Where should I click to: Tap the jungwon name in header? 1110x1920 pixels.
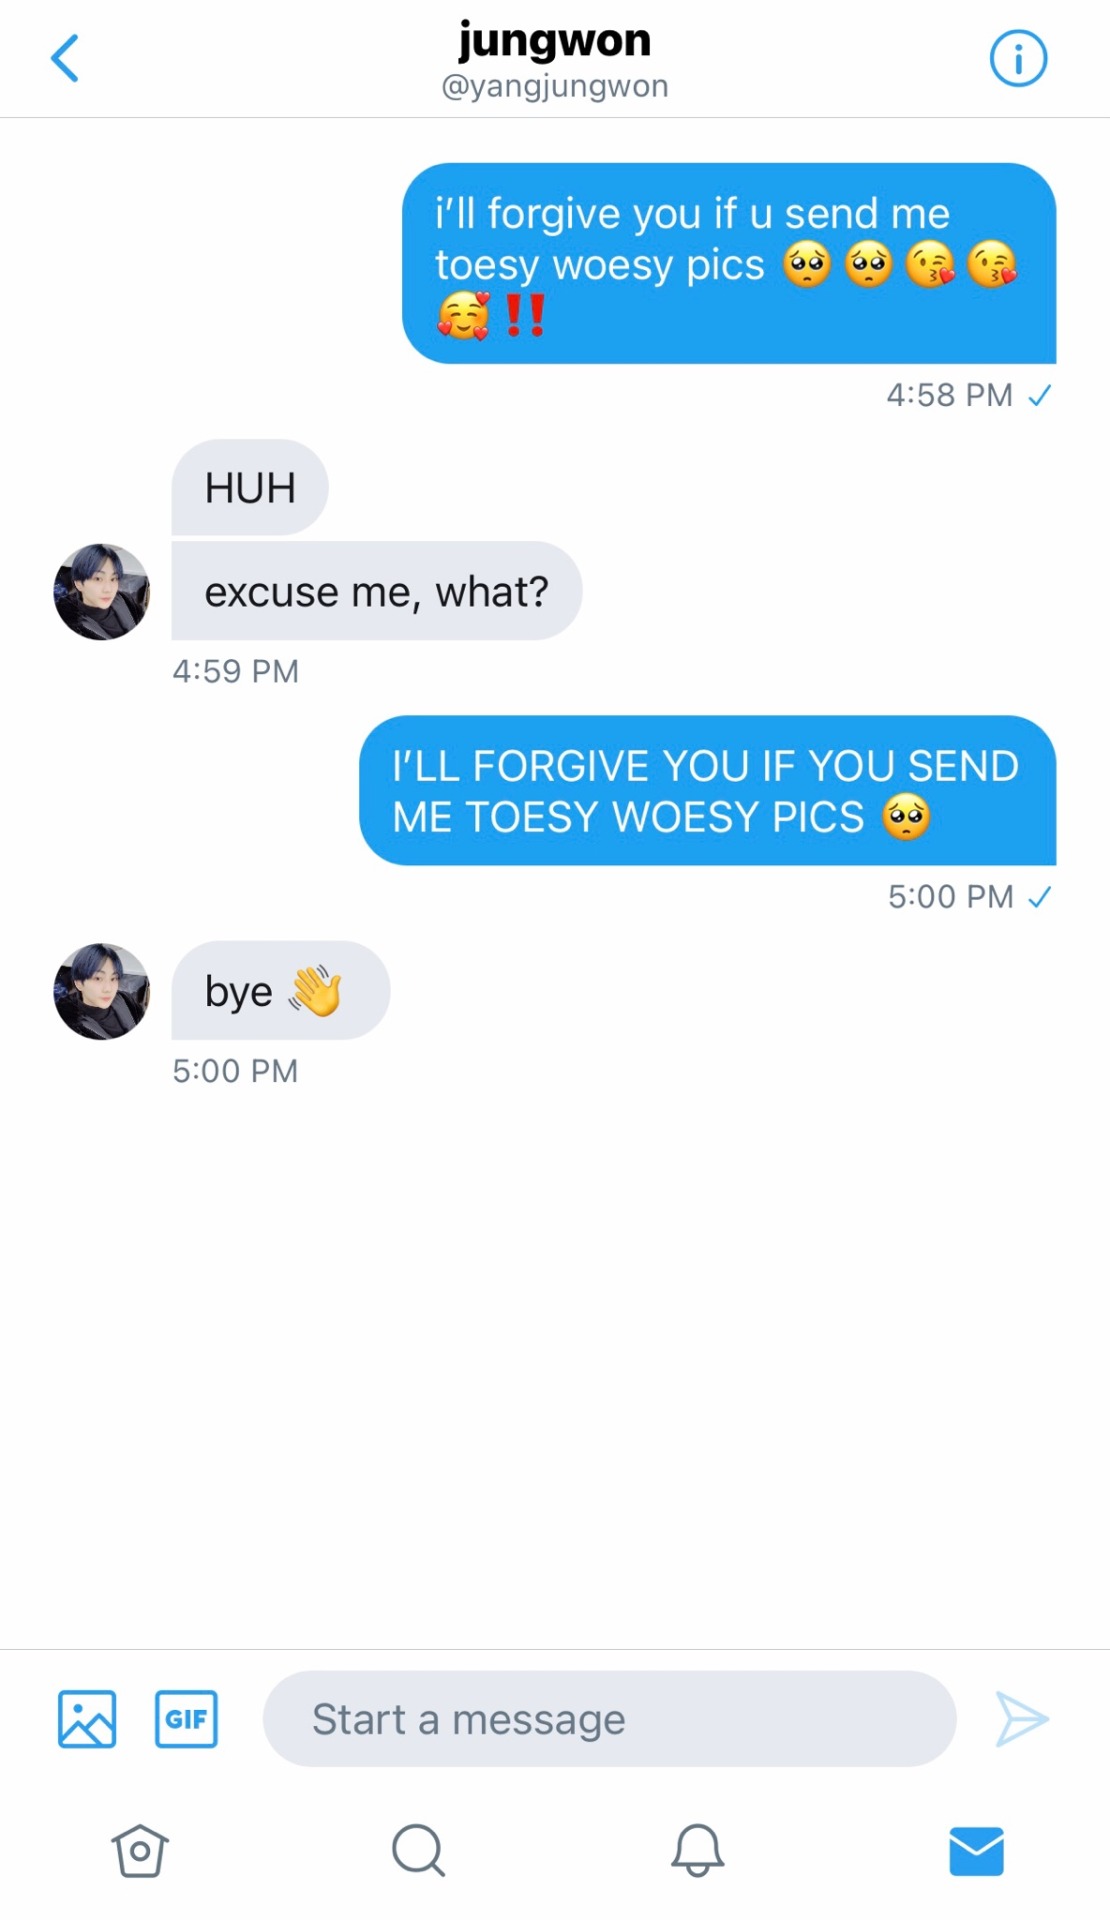click(555, 40)
